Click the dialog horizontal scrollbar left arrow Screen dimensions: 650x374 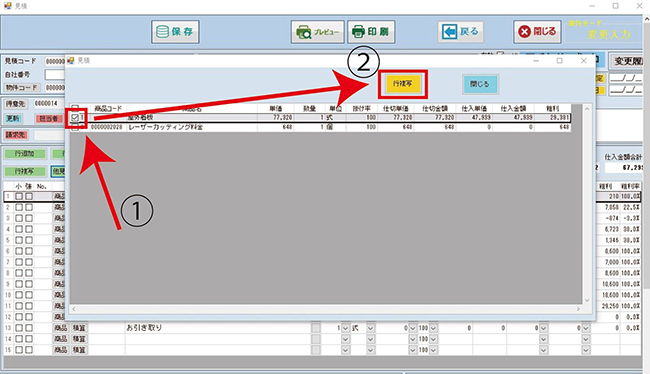[74, 309]
